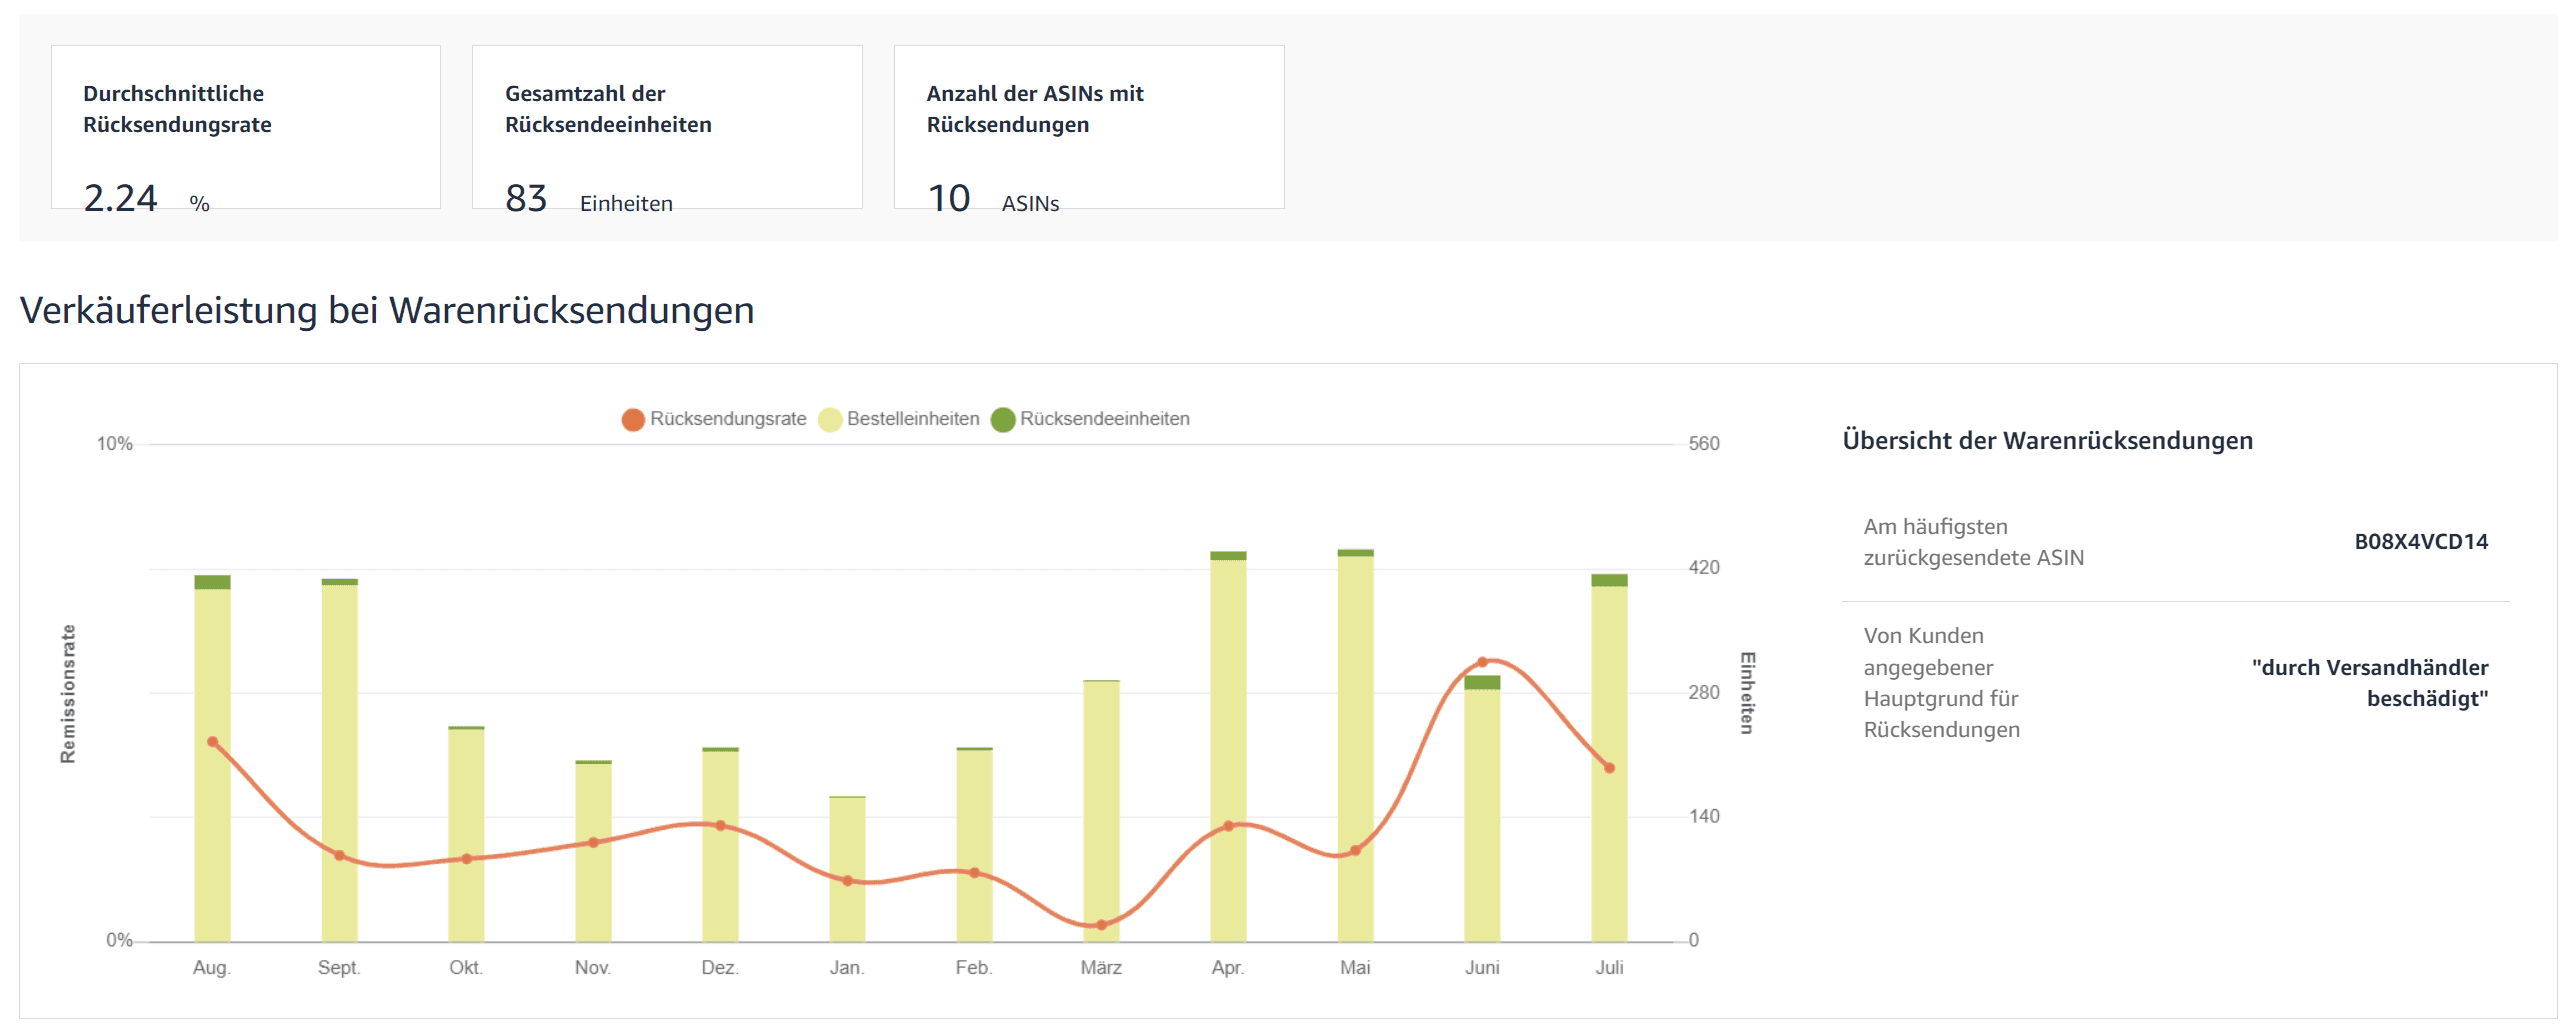Click the Juni green returned units segment
This screenshot has width=2576, height=1033.
click(1482, 683)
